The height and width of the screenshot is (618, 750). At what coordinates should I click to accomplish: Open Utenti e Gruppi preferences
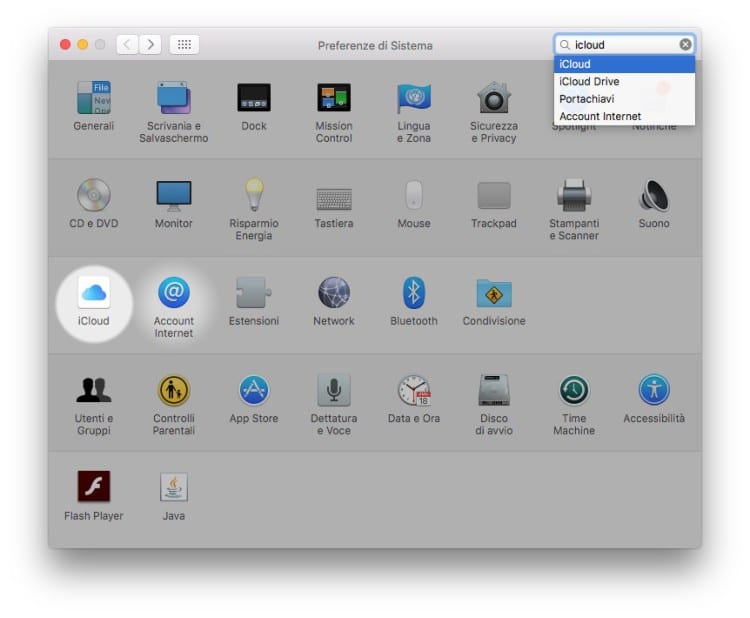(94, 390)
